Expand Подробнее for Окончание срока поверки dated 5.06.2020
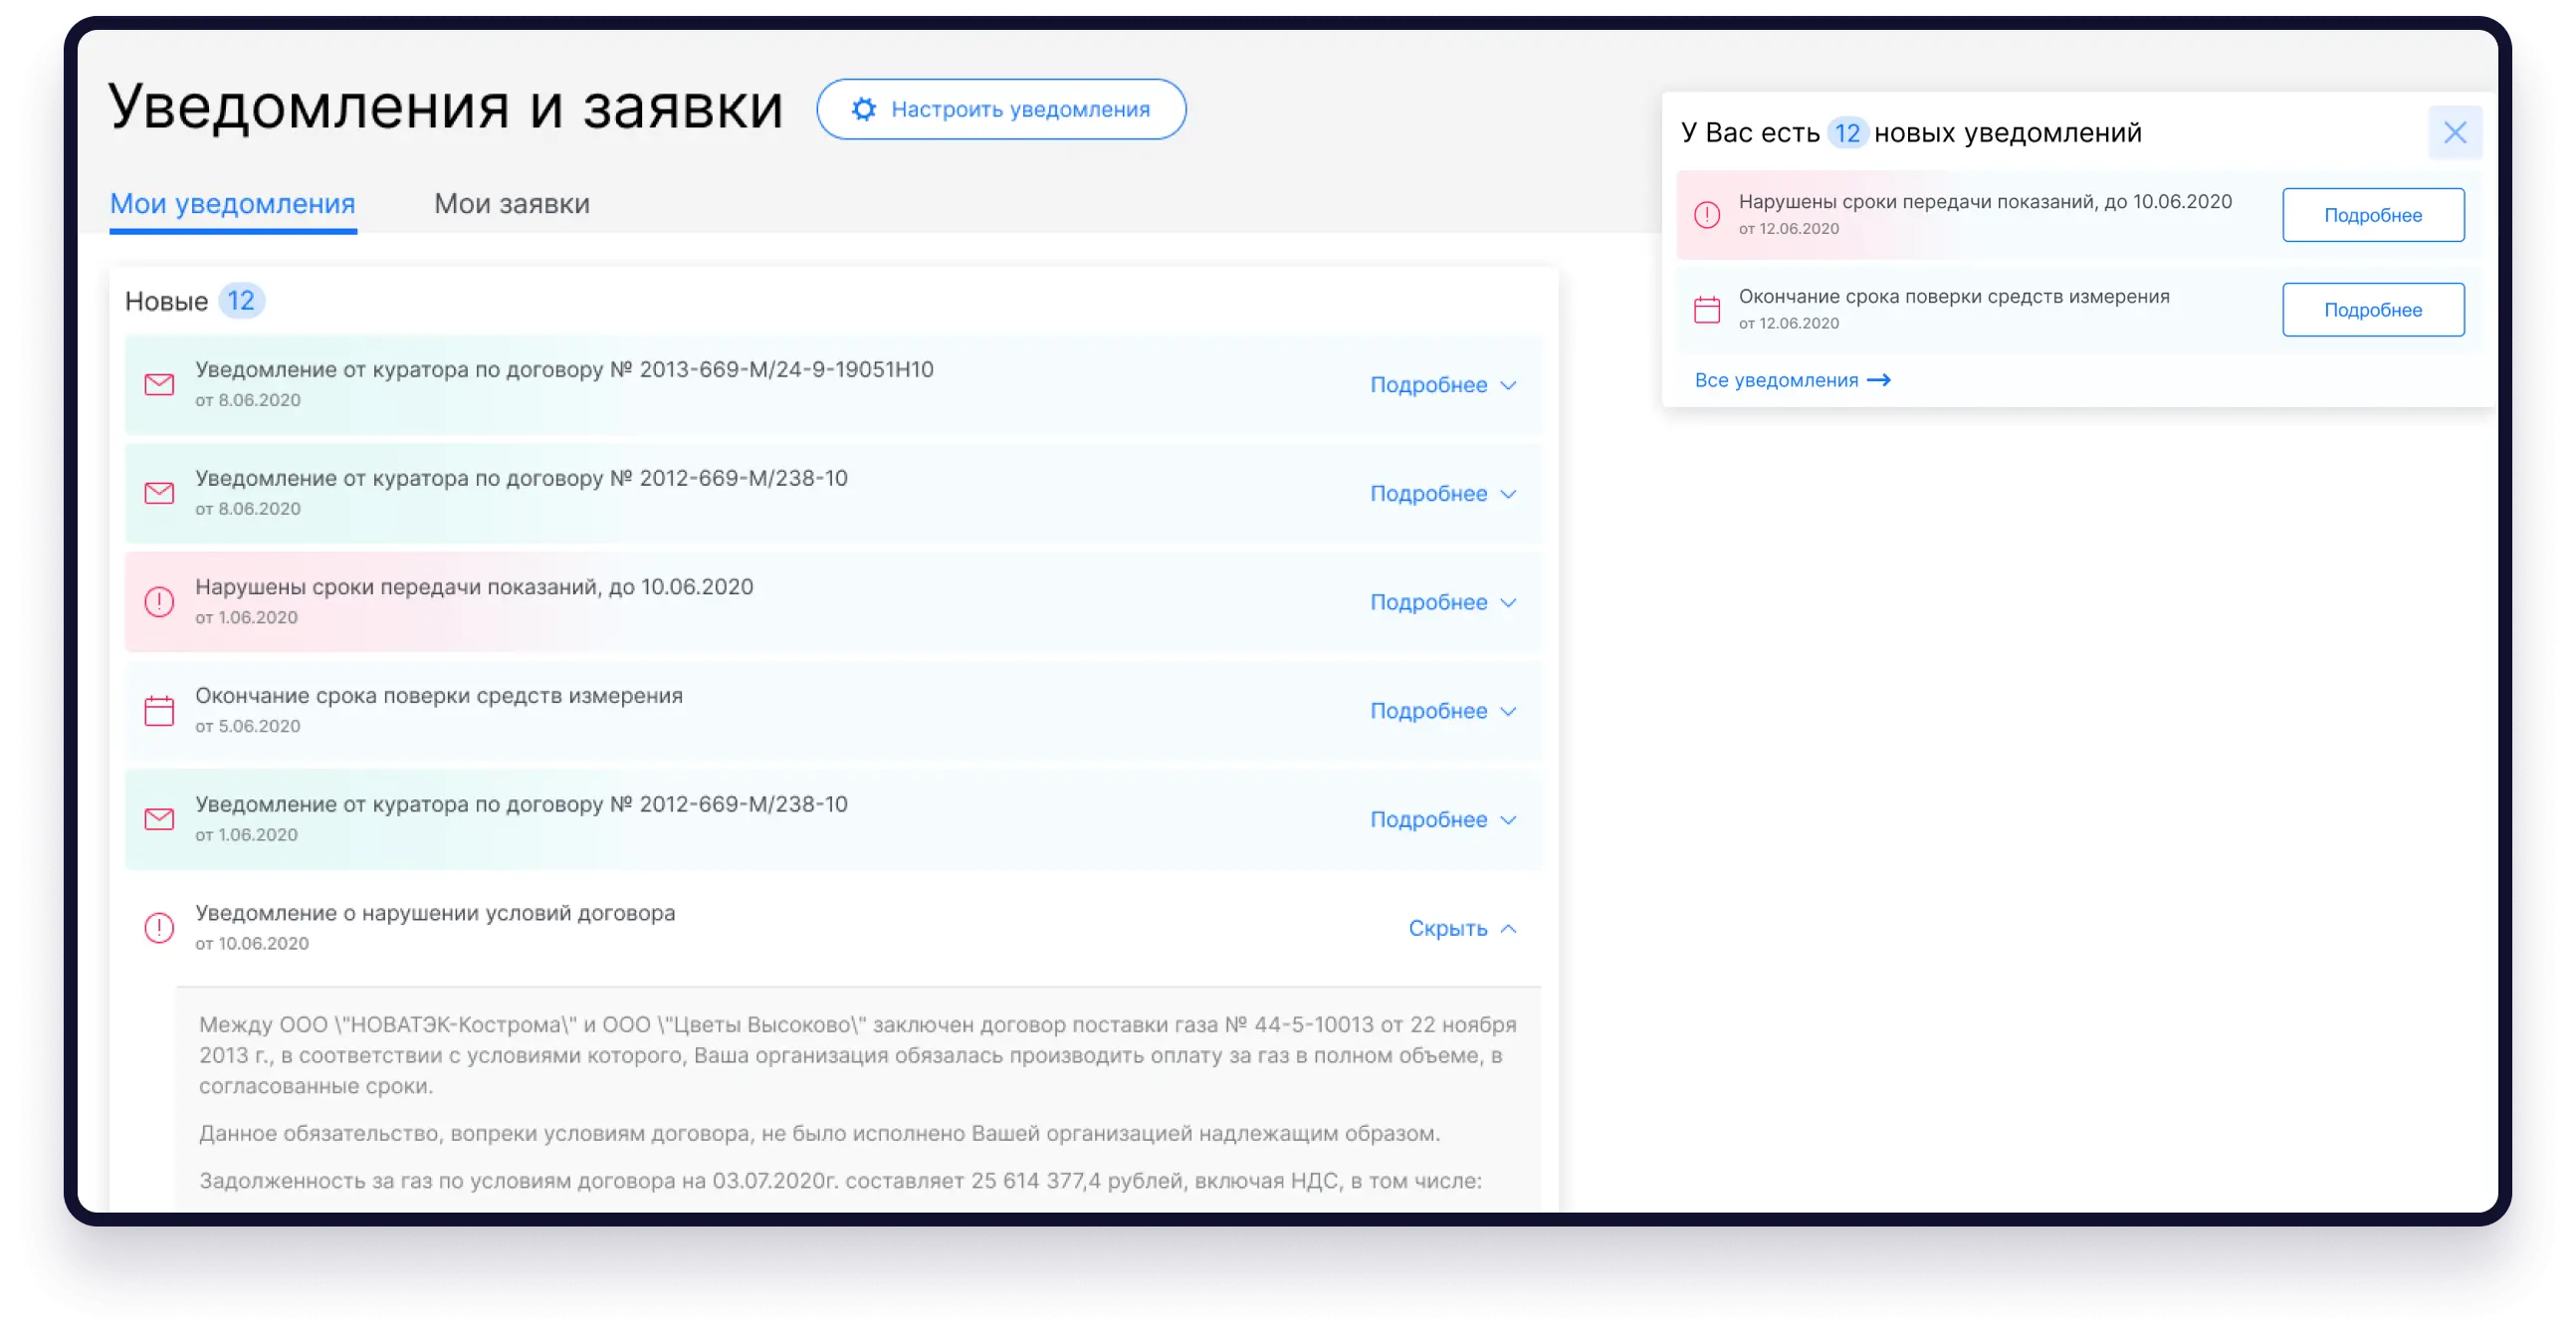2576x1338 pixels. [x=1443, y=711]
